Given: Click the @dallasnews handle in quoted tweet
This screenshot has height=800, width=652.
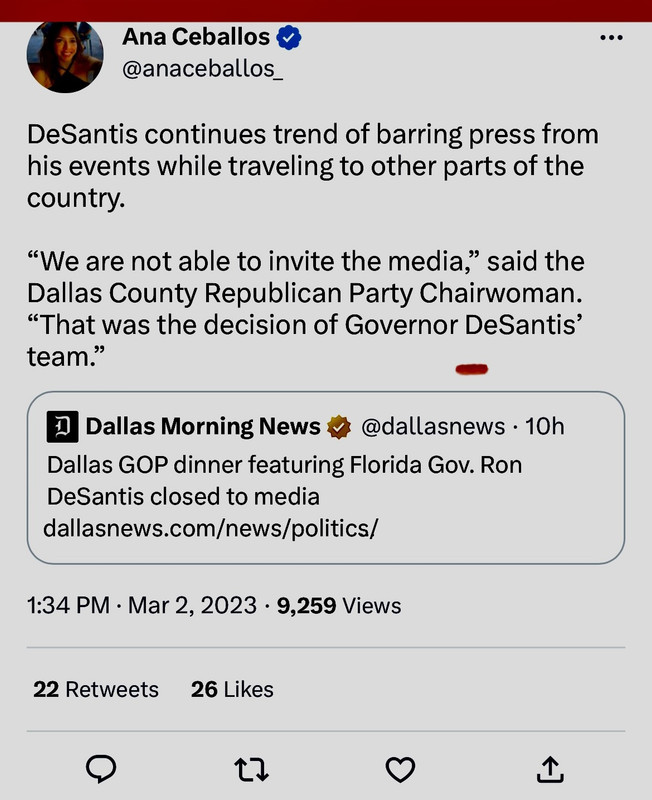Looking at the screenshot, I should [x=432, y=427].
